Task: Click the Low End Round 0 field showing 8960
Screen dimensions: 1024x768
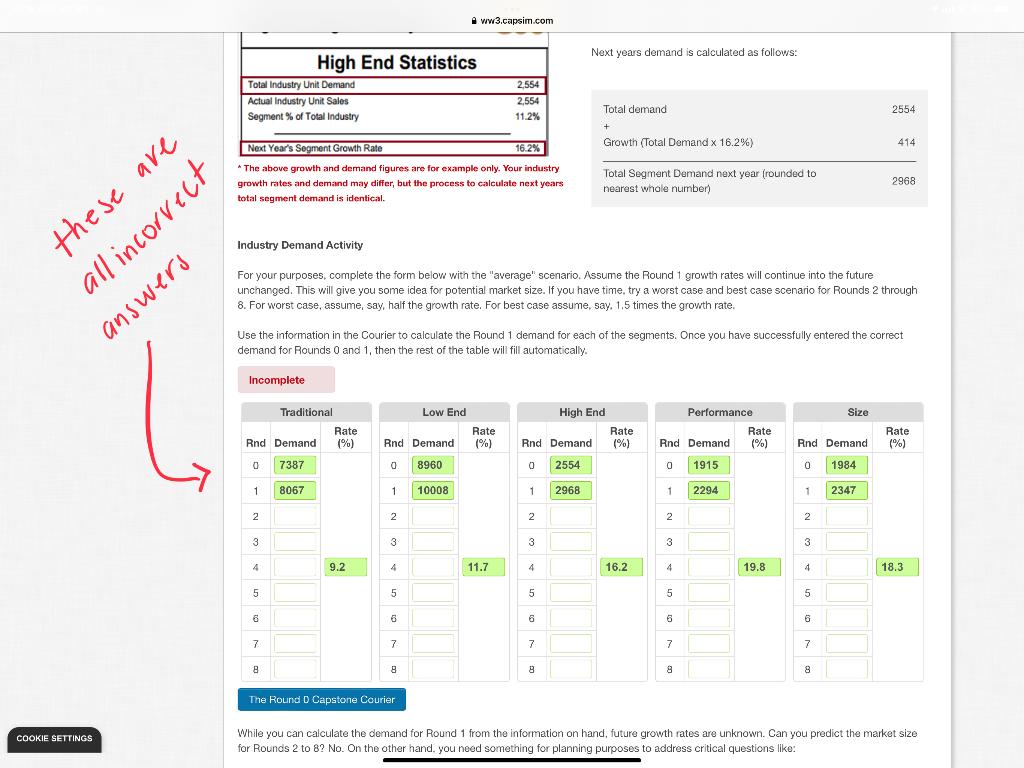Action: [x=432, y=464]
